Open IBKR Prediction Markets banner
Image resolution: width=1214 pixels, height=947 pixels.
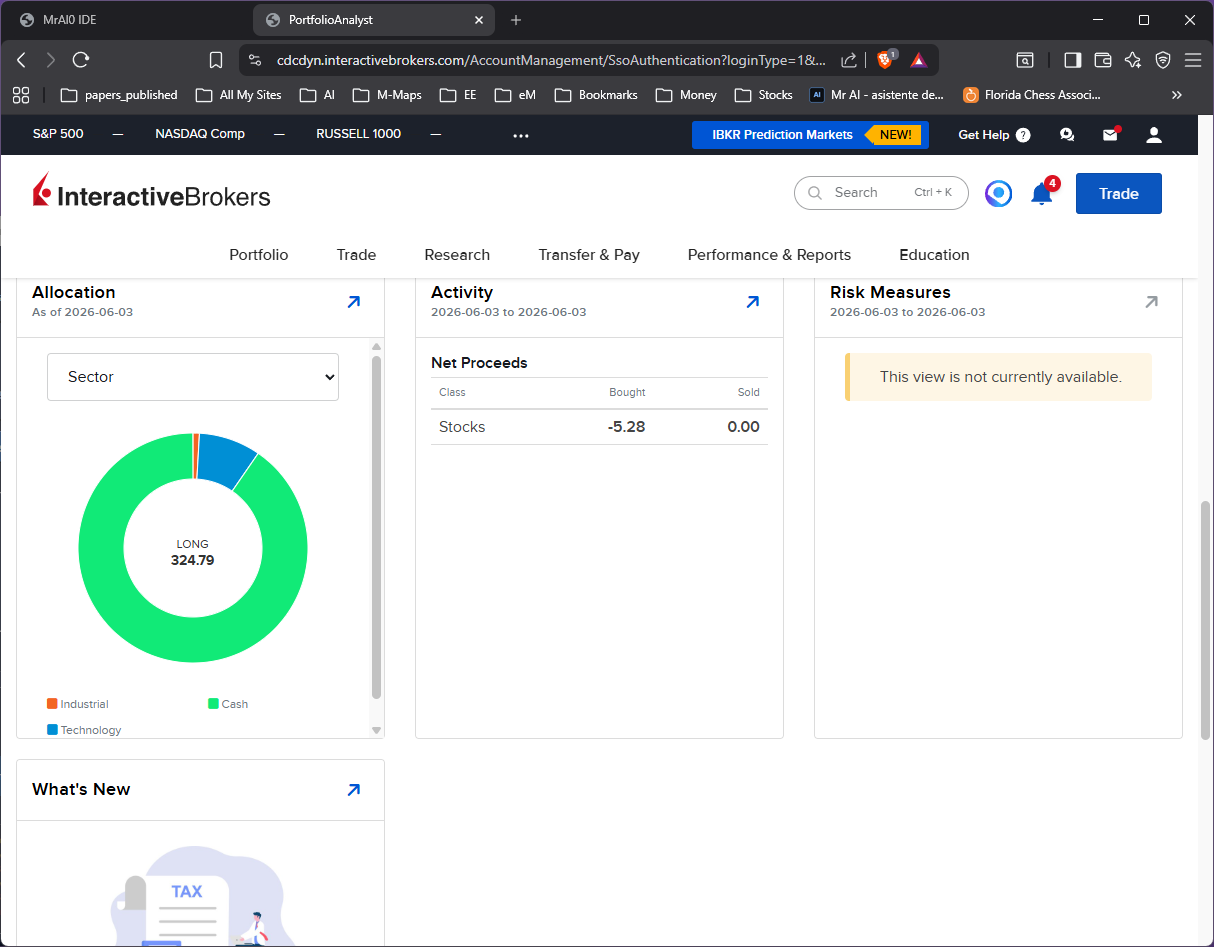click(810, 135)
